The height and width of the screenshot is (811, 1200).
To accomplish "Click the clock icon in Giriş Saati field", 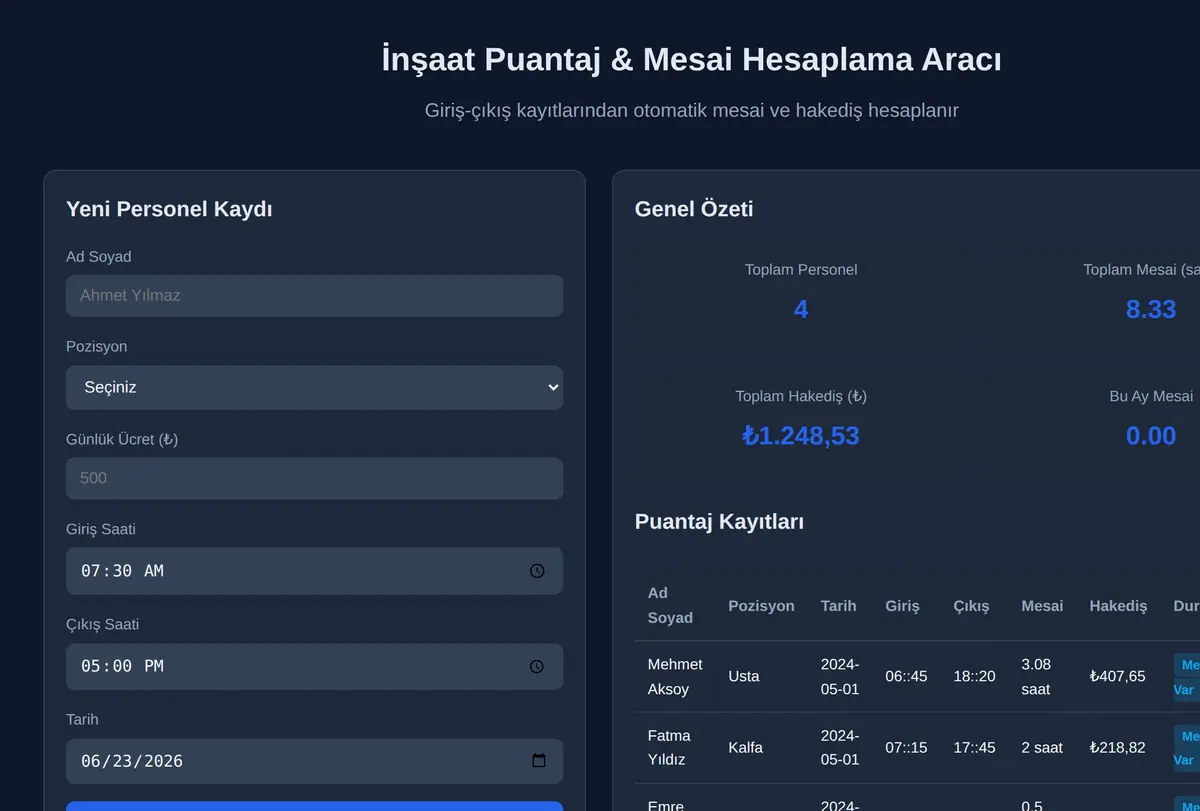I will tap(537, 571).
